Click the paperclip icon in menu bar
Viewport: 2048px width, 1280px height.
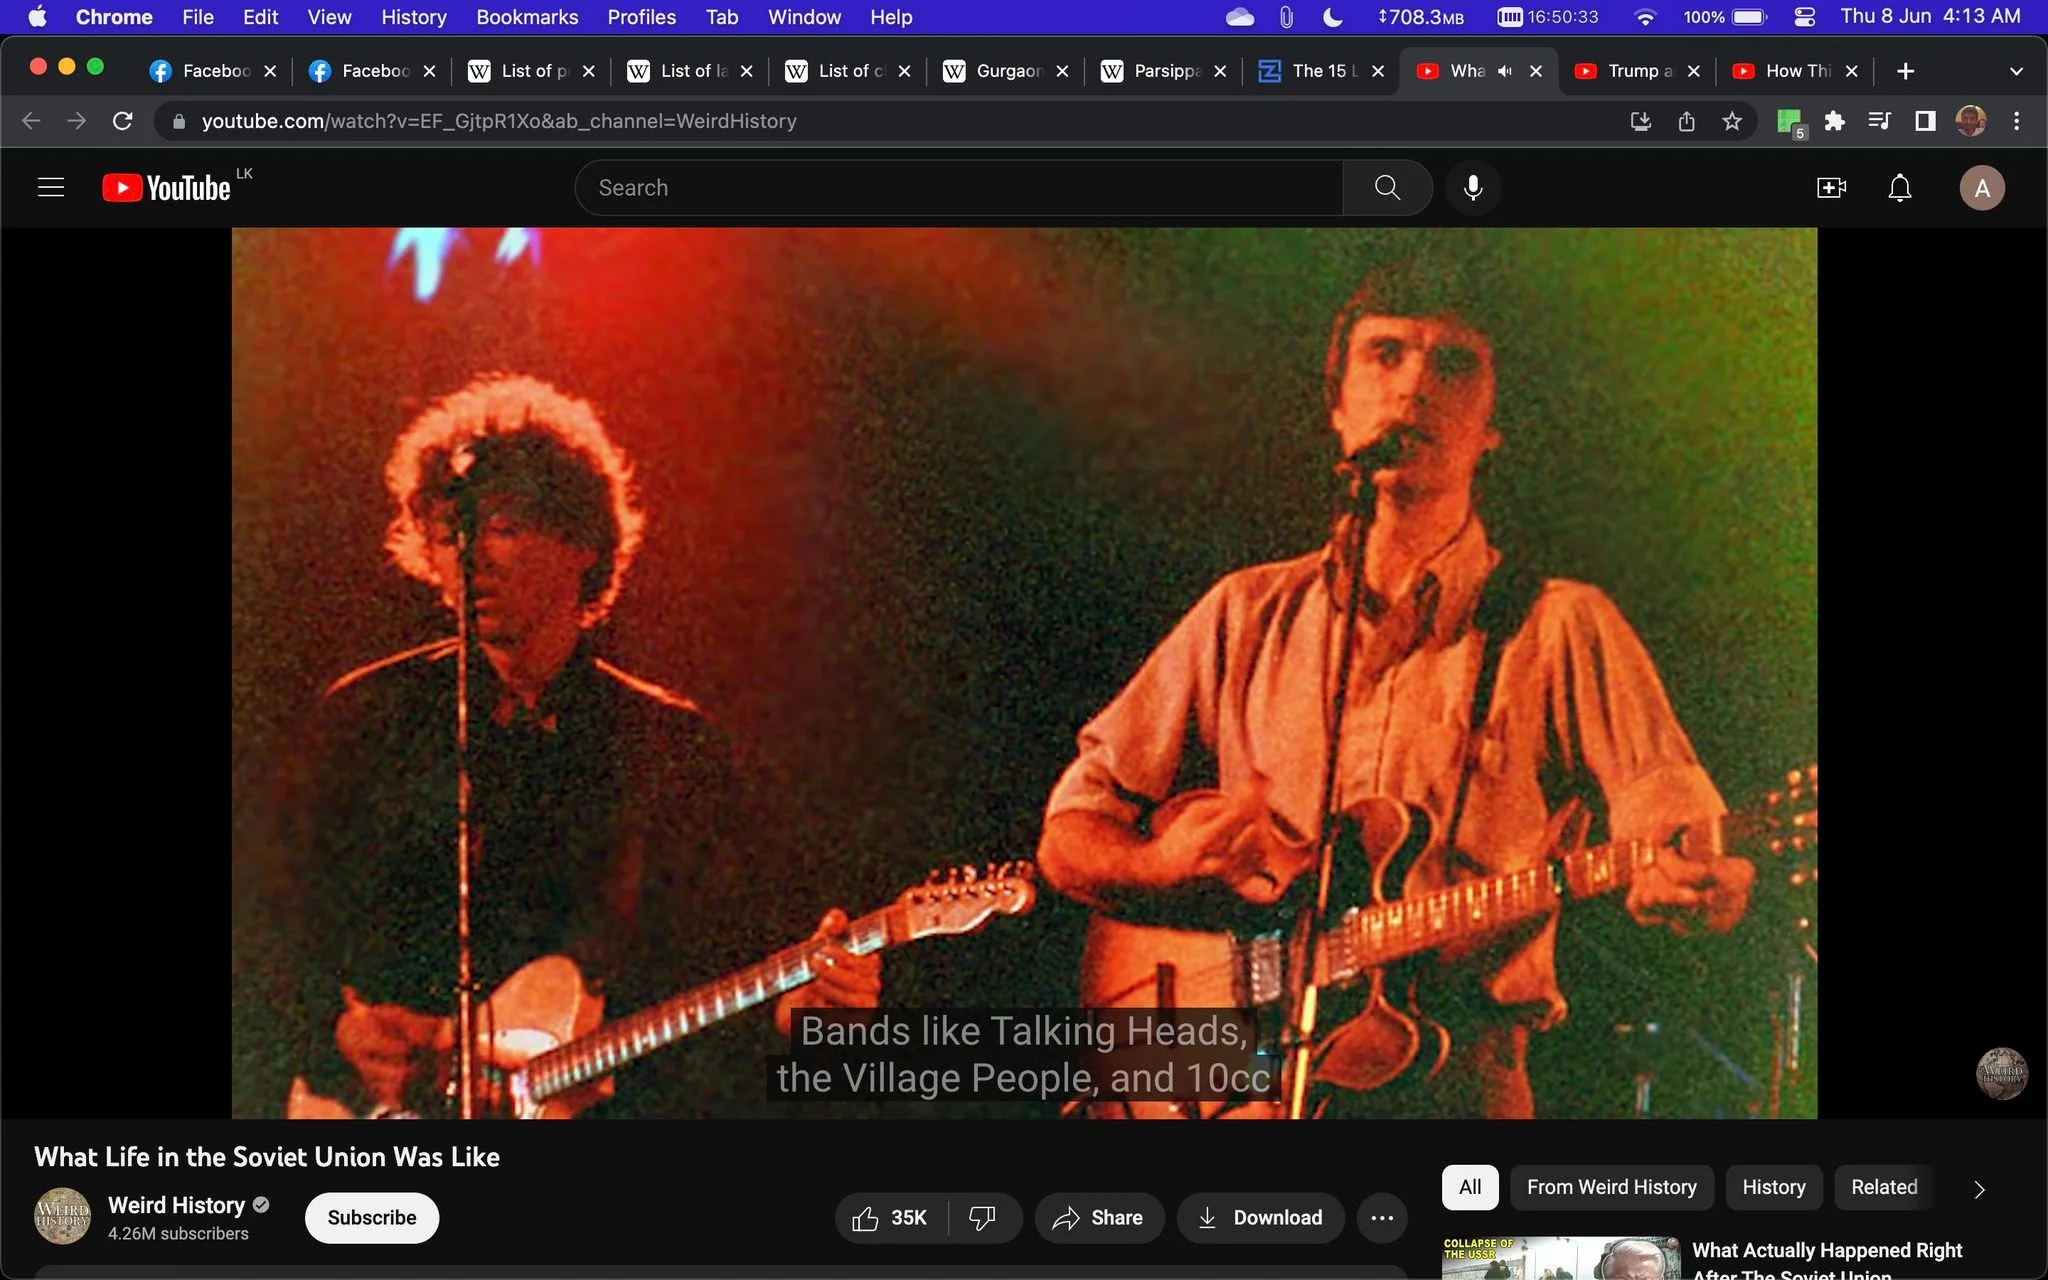[x=1286, y=17]
